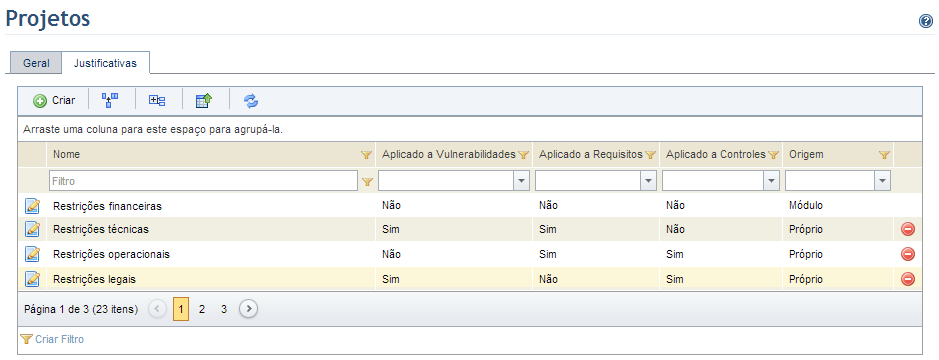Image resolution: width=939 pixels, height=360 pixels.
Task: Open the Aplicado a Requisitos filter dropdown
Action: coord(647,180)
